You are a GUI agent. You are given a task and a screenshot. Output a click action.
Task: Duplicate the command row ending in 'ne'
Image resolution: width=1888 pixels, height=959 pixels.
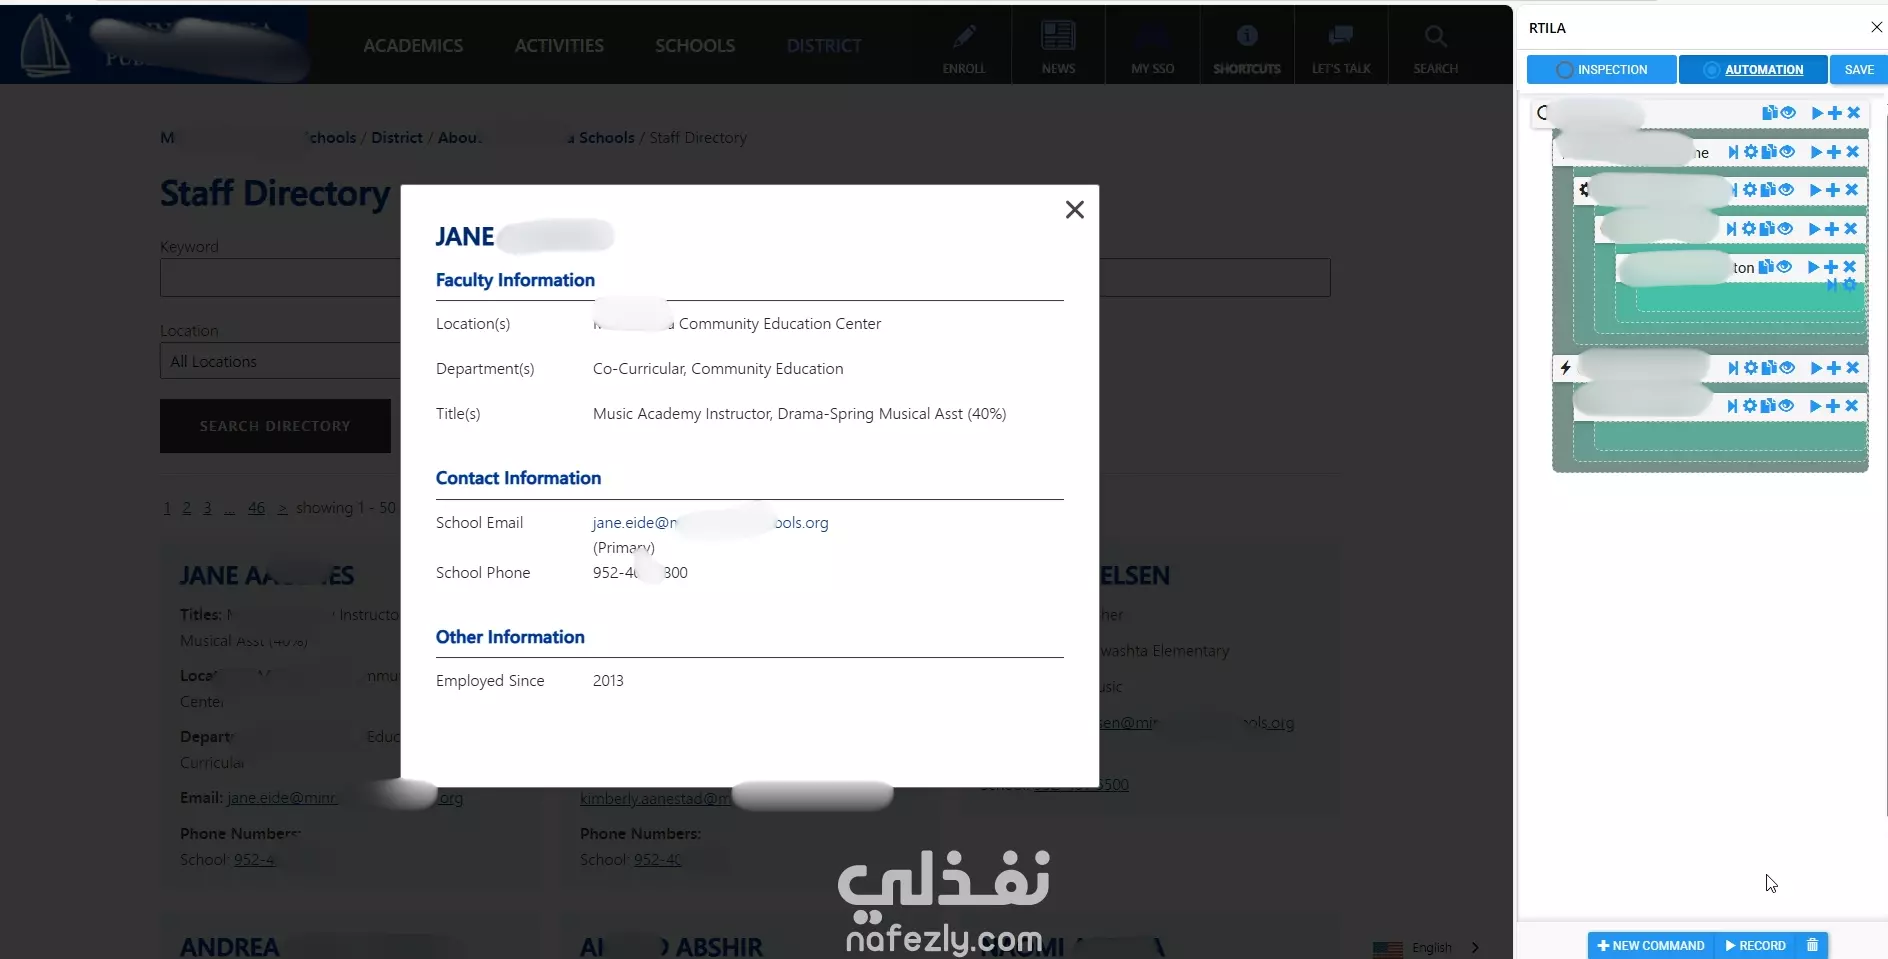[1769, 152]
